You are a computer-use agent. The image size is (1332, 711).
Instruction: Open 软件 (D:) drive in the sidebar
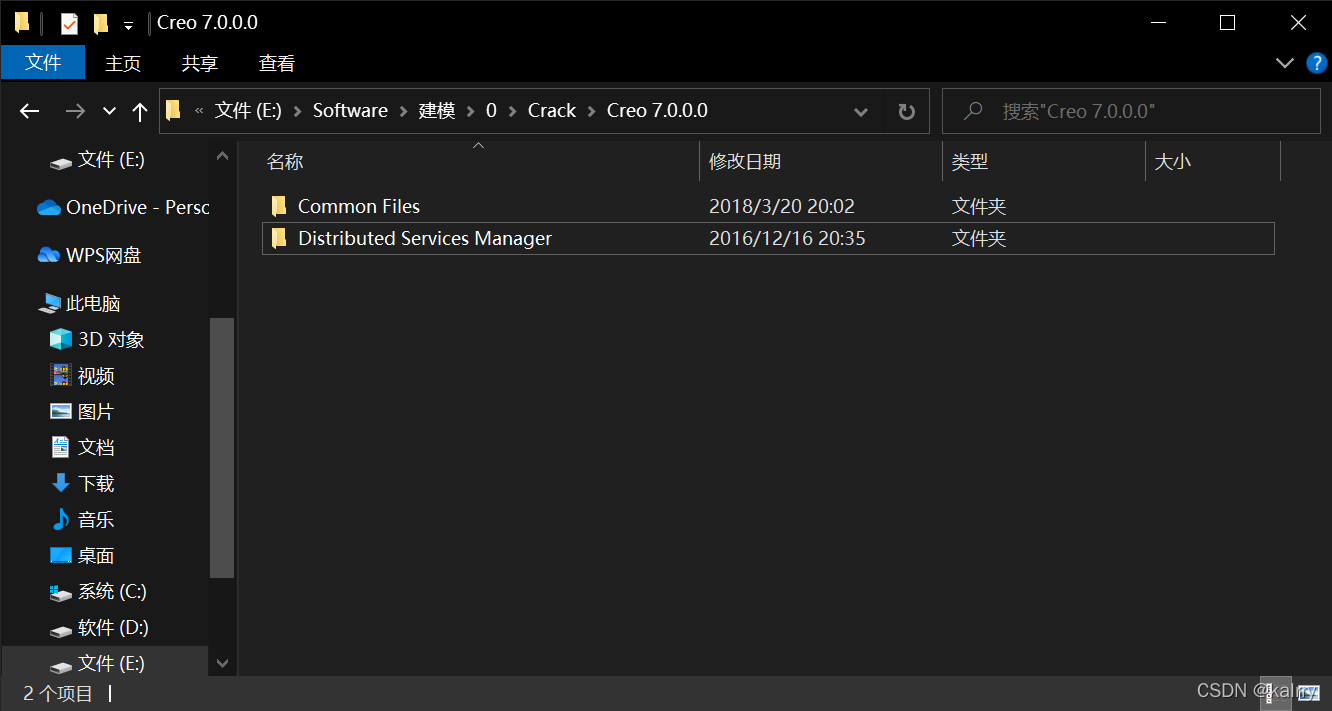click(x=99, y=628)
